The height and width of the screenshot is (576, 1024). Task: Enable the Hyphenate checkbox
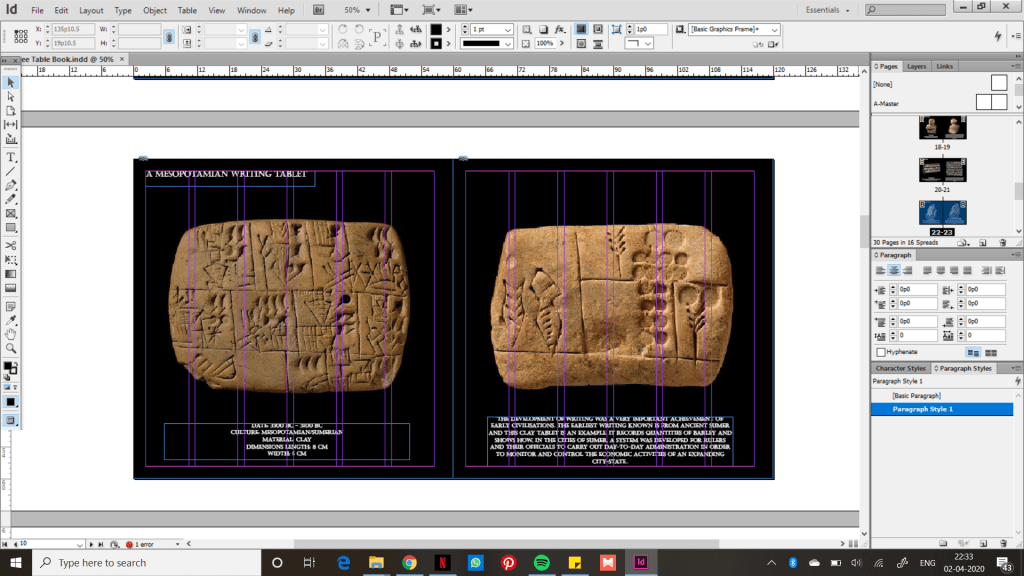(881, 352)
